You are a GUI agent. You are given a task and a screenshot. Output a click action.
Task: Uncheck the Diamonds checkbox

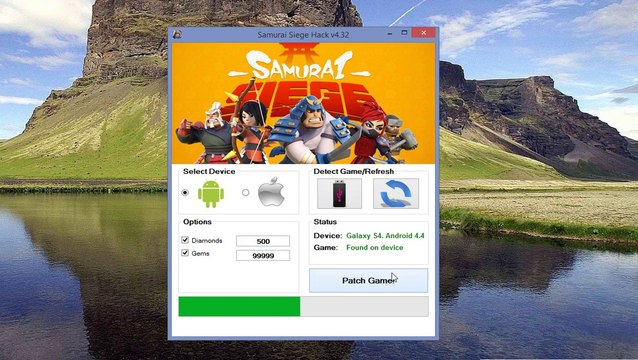(x=185, y=240)
